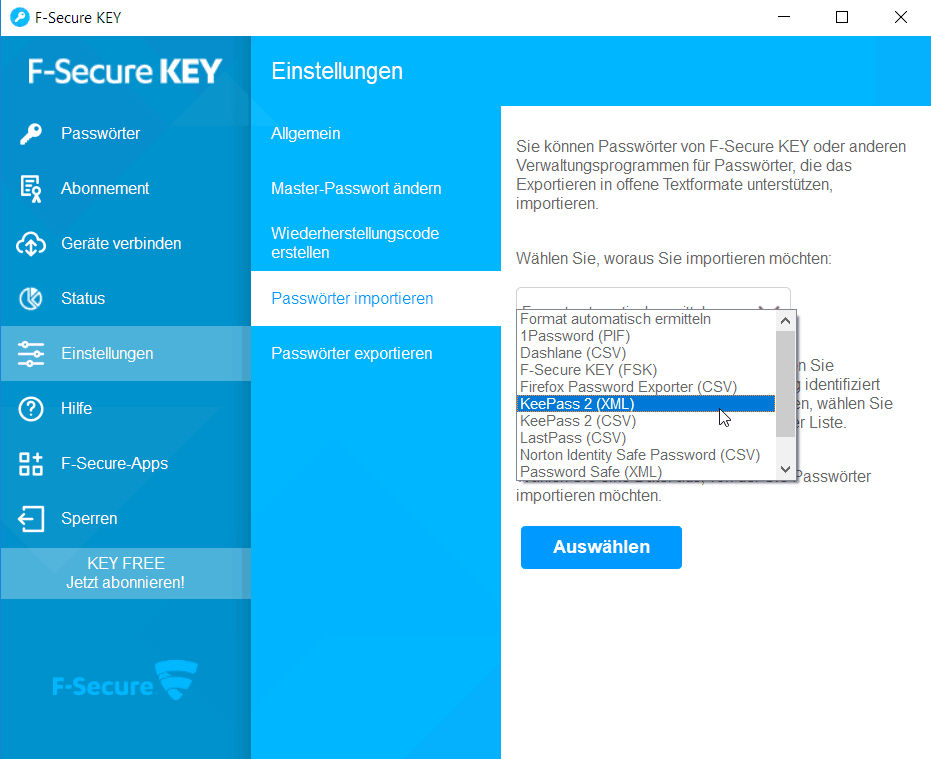The image size is (931, 759).
Task: Click the F-Secure KEY logo heading
Action: click(125, 71)
